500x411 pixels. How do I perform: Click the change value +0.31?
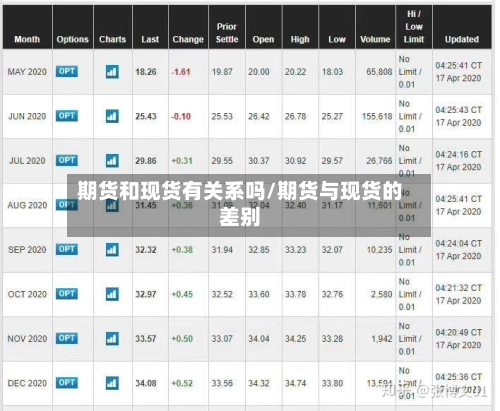[182, 161]
